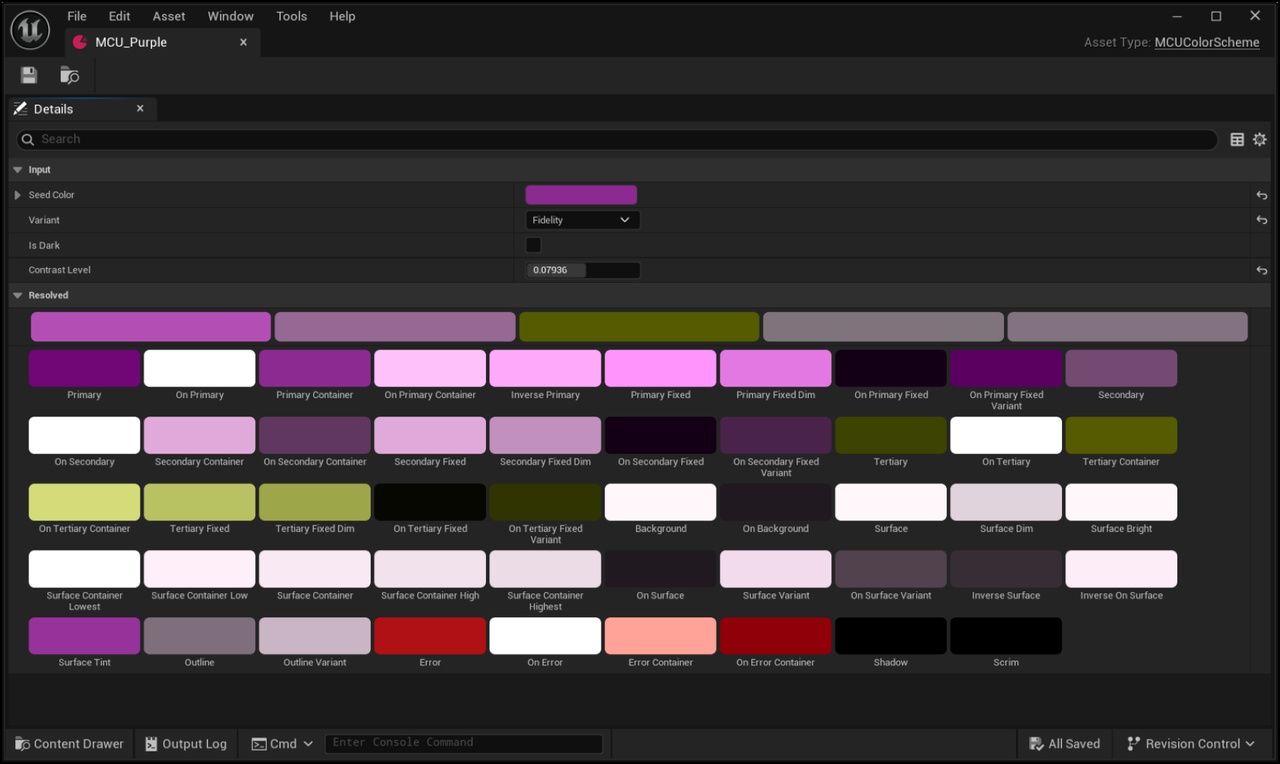This screenshot has width=1280, height=764.
Task: Toggle the Is Dark checkbox
Action: [533, 245]
